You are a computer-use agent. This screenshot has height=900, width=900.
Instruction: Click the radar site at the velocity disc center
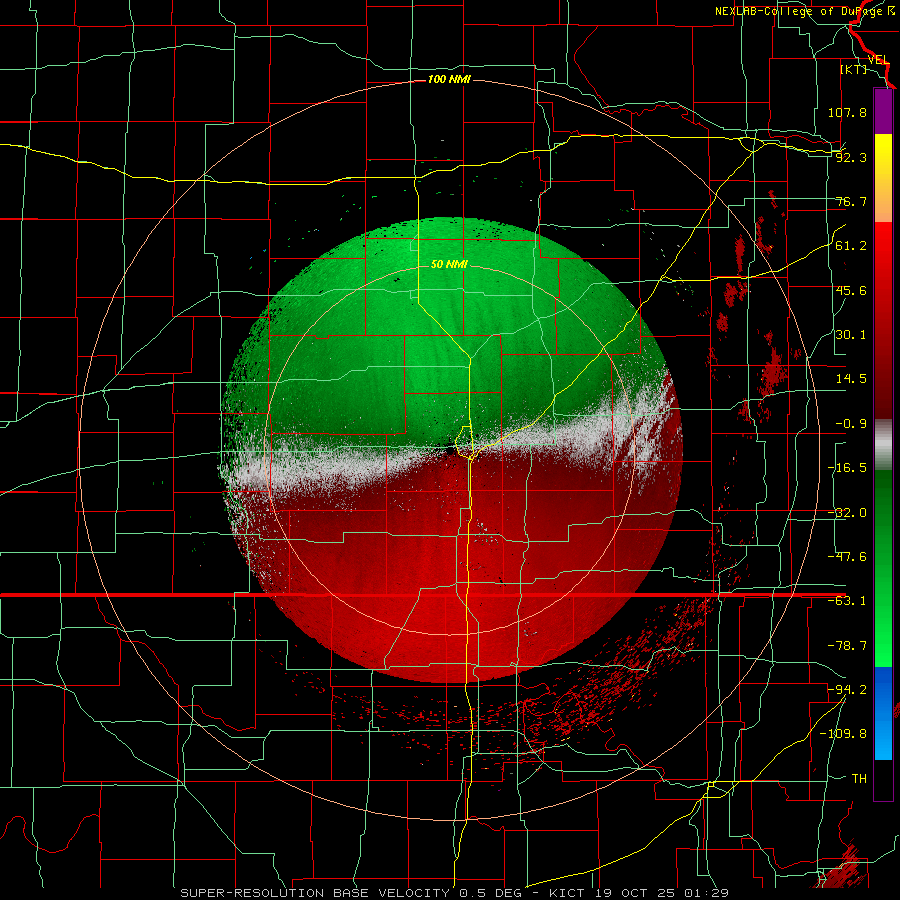449,450
